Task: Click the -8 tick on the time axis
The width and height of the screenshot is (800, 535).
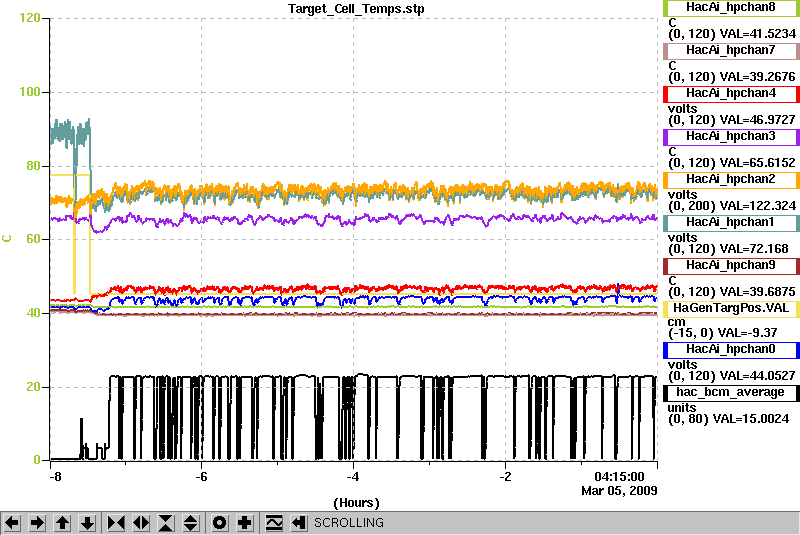Action: click(x=55, y=477)
